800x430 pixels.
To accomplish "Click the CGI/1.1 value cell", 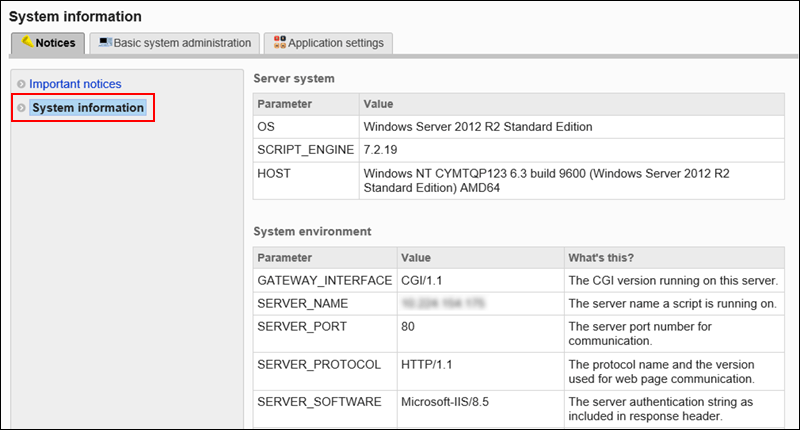I will pyautogui.click(x=481, y=281).
